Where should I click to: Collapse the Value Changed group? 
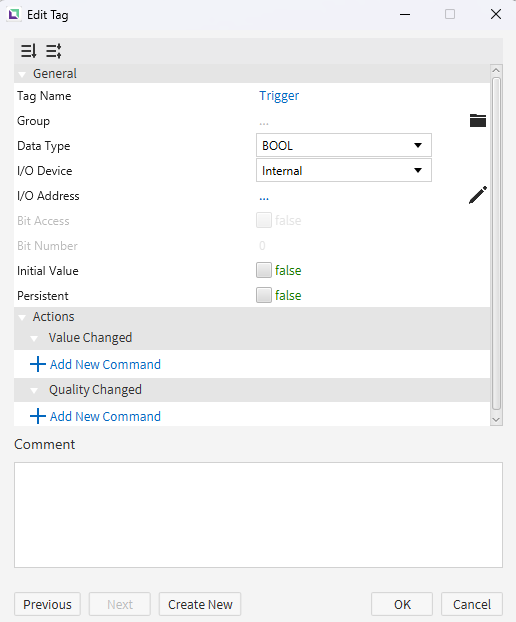pos(34,338)
